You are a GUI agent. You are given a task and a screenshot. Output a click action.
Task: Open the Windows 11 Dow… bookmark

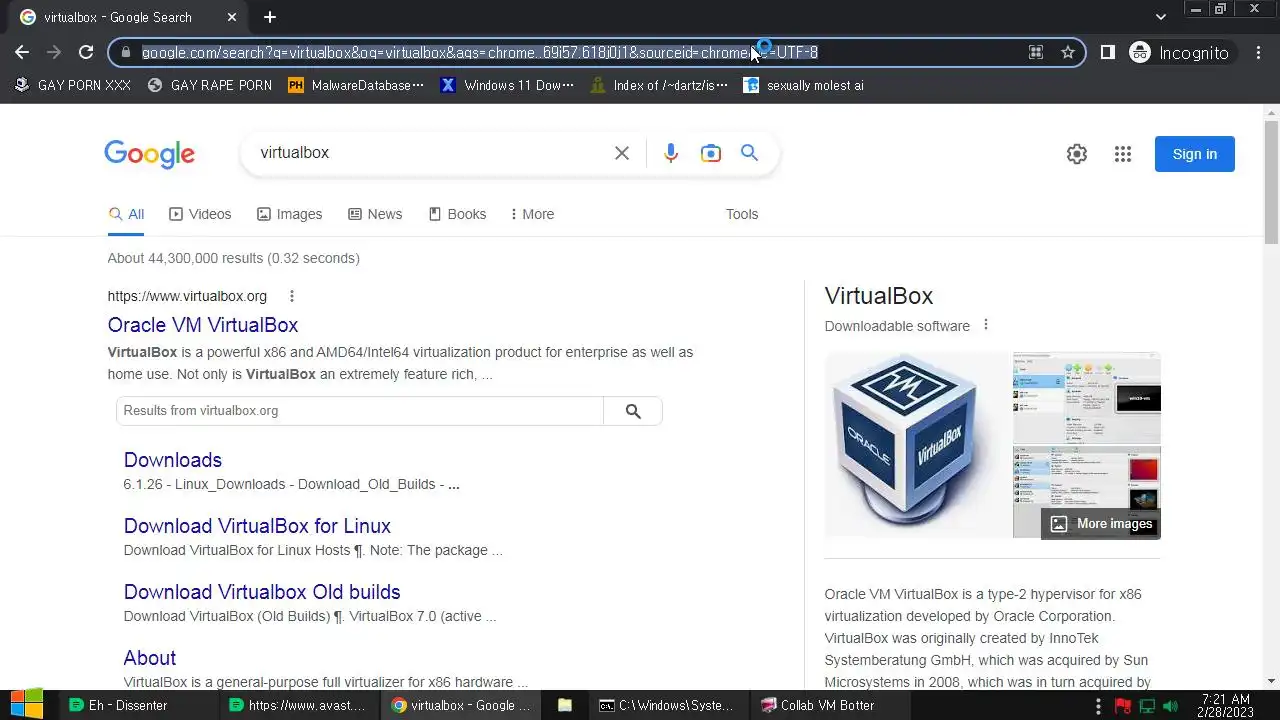[508, 85]
